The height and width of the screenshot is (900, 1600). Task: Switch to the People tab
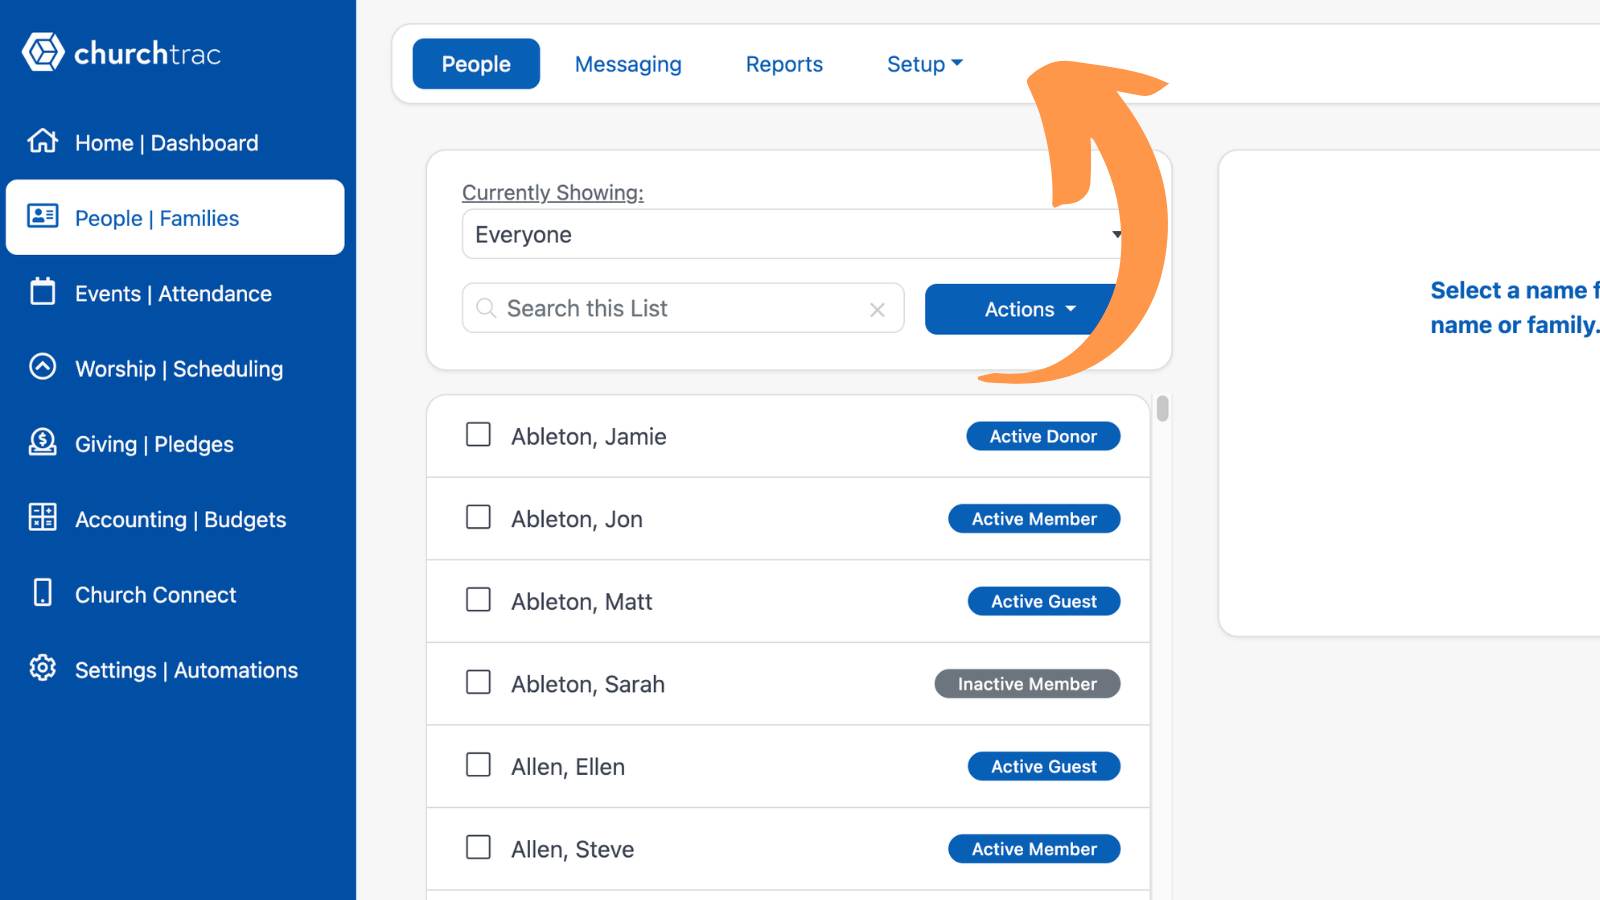pos(476,64)
